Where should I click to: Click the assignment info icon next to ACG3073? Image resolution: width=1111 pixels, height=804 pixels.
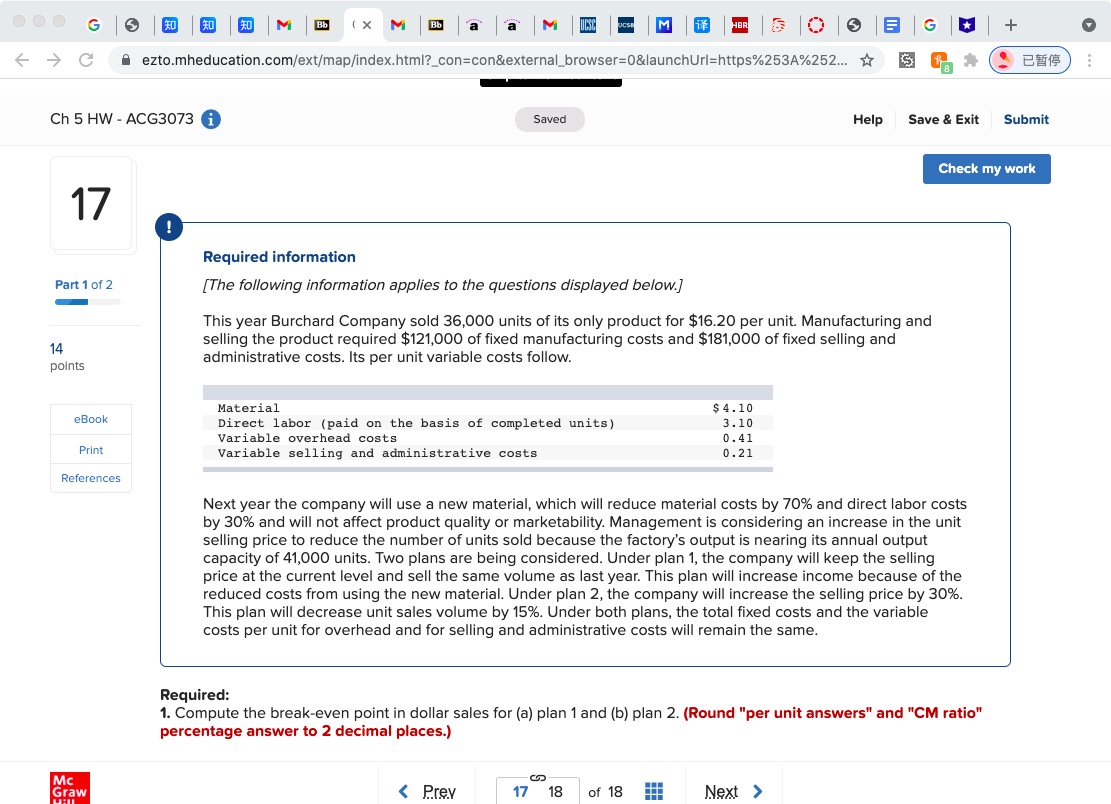[211, 119]
